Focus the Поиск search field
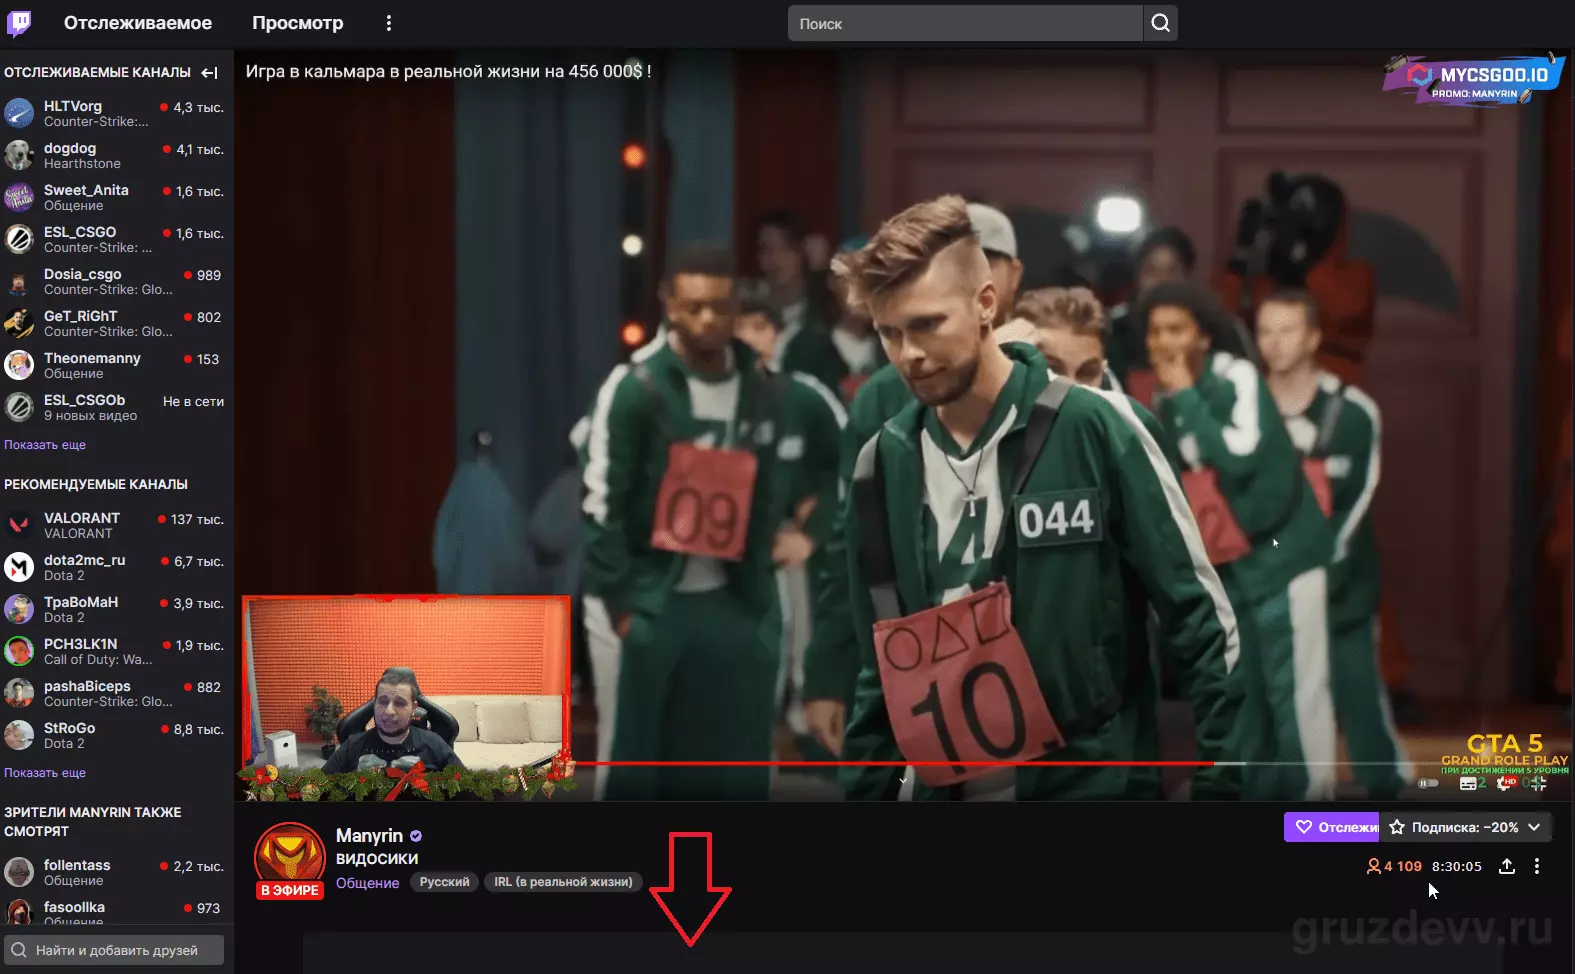The width and height of the screenshot is (1575, 974). (x=965, y=23)
